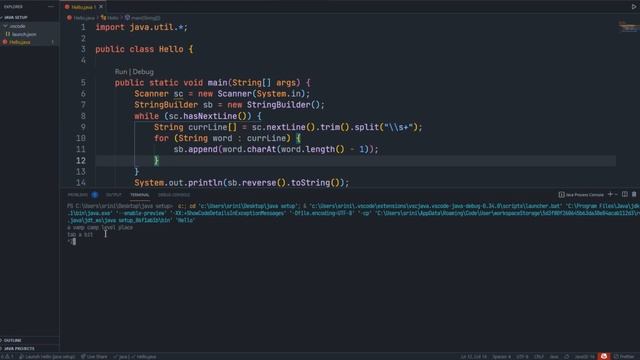The image size is (640, 360).
Task: Click the Java status icon beside Live Share
Action: [135, 356]
